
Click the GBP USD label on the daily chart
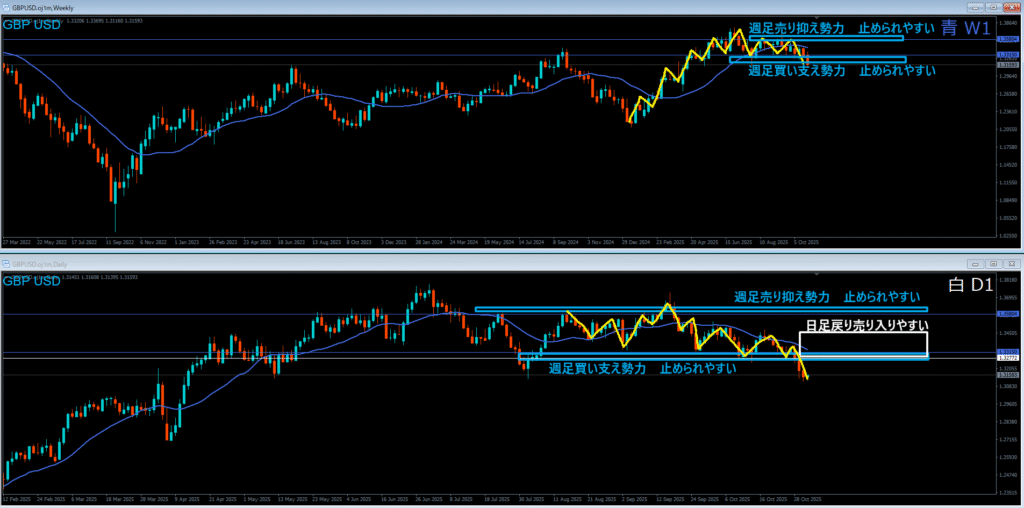click(33, 282)
